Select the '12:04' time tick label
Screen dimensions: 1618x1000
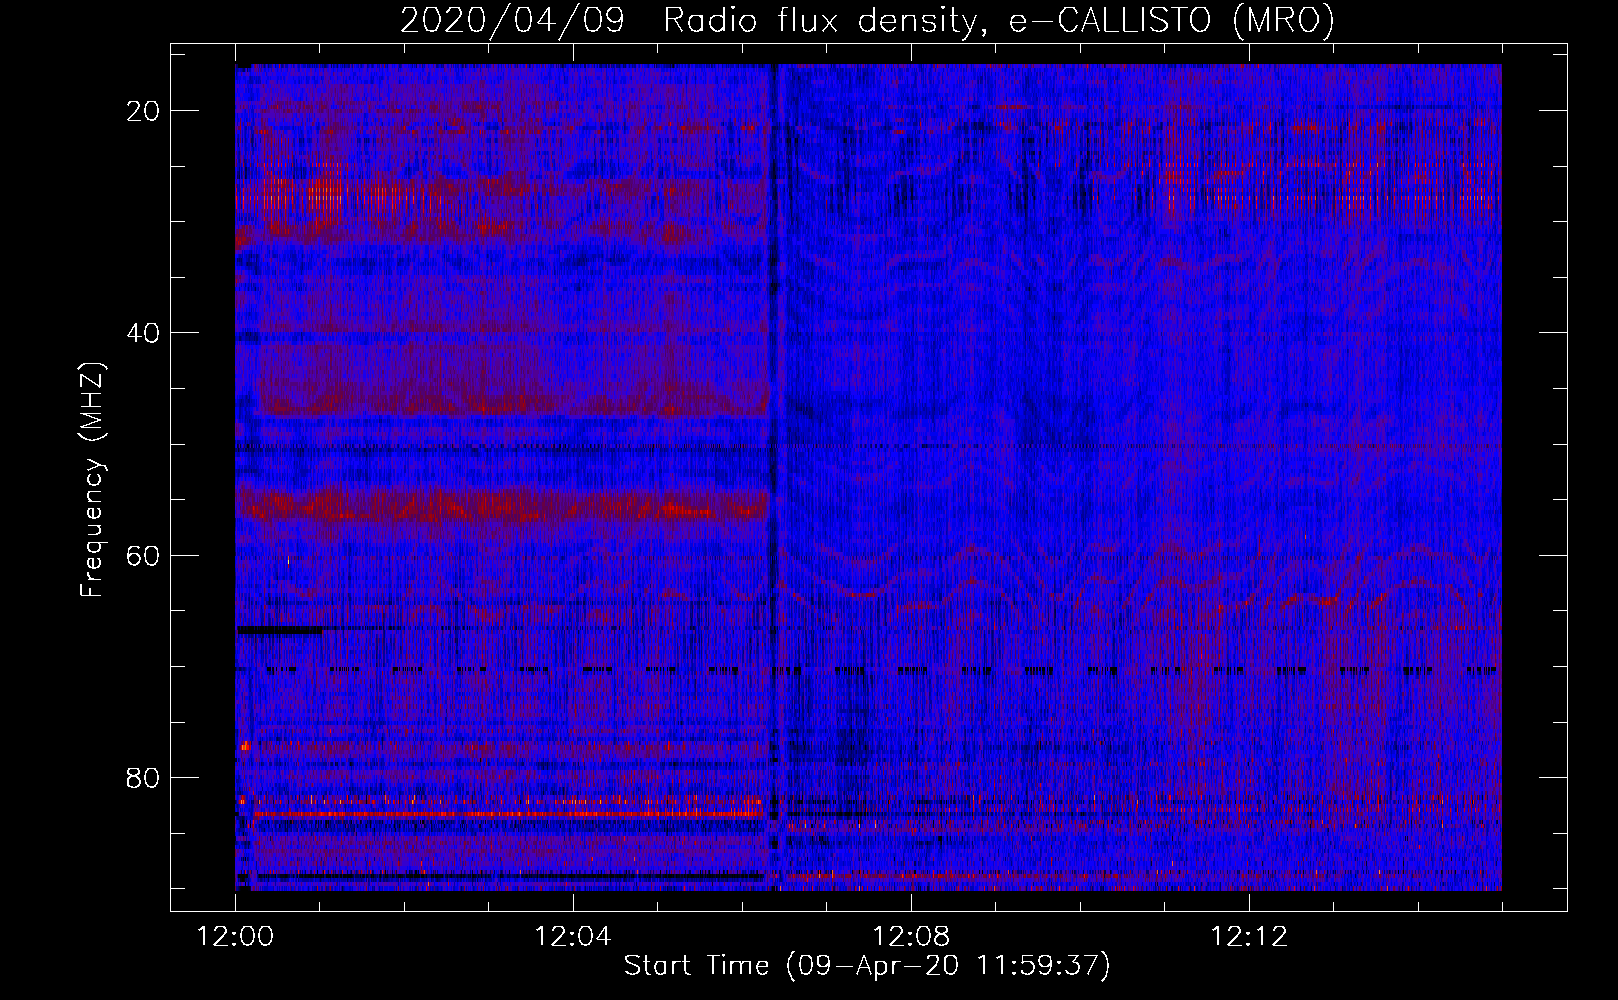(x=573, y=937)
